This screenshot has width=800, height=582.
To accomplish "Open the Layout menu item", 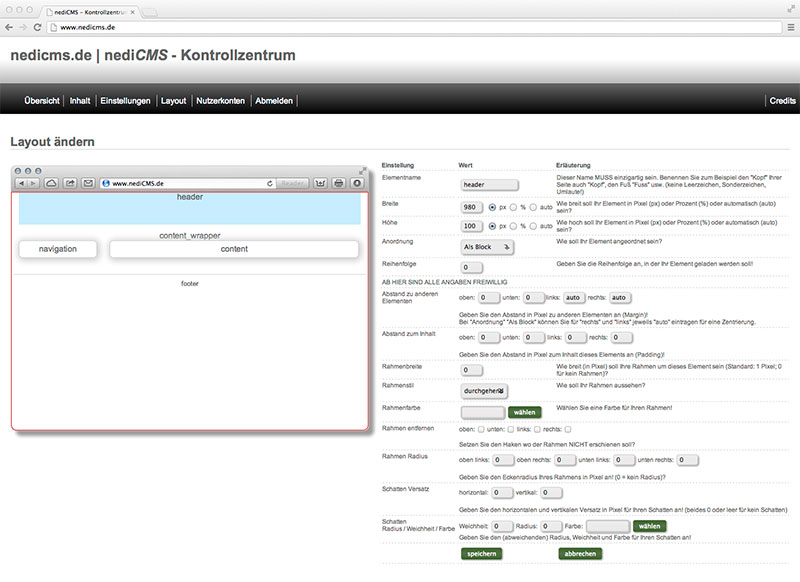I will [173, 101].
